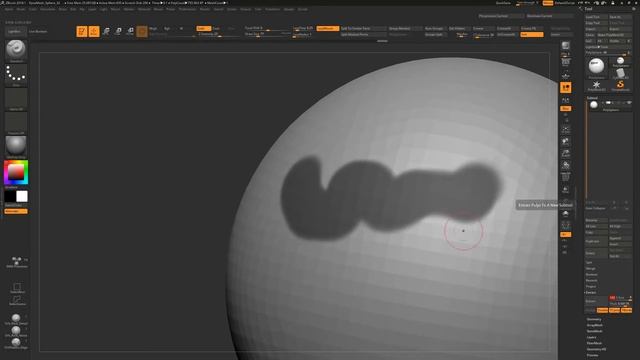Toggle the orange Menus button

point(548,3)
